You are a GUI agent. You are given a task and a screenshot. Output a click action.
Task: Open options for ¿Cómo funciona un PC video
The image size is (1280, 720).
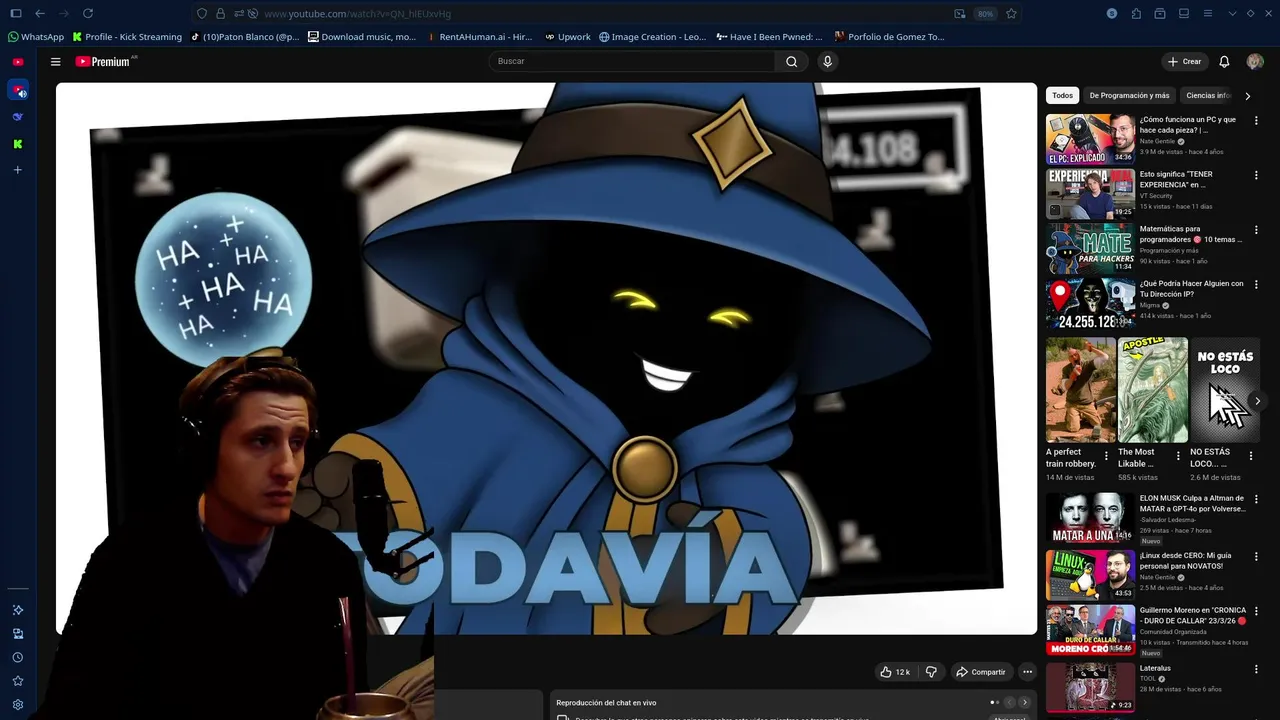[x=1256, y=120]
